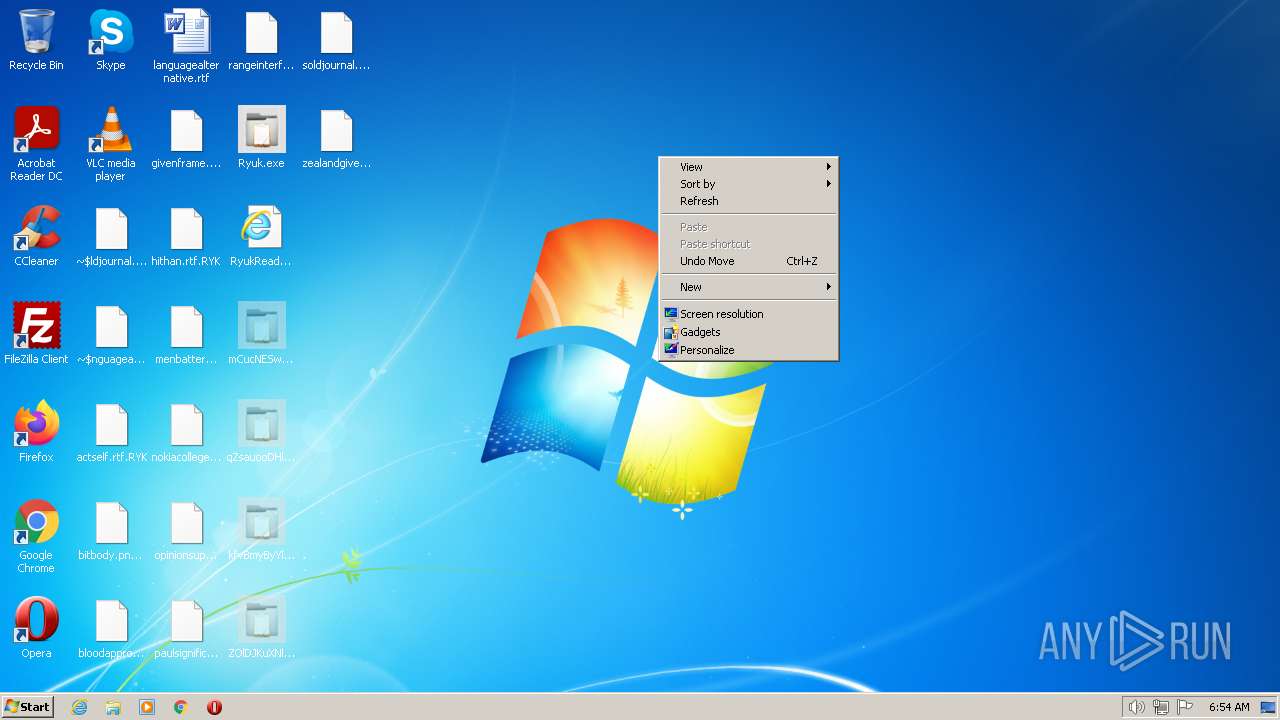
Task: Select the zealandgive... file icon
Action: pyautogui.click(x=336, y=138)
